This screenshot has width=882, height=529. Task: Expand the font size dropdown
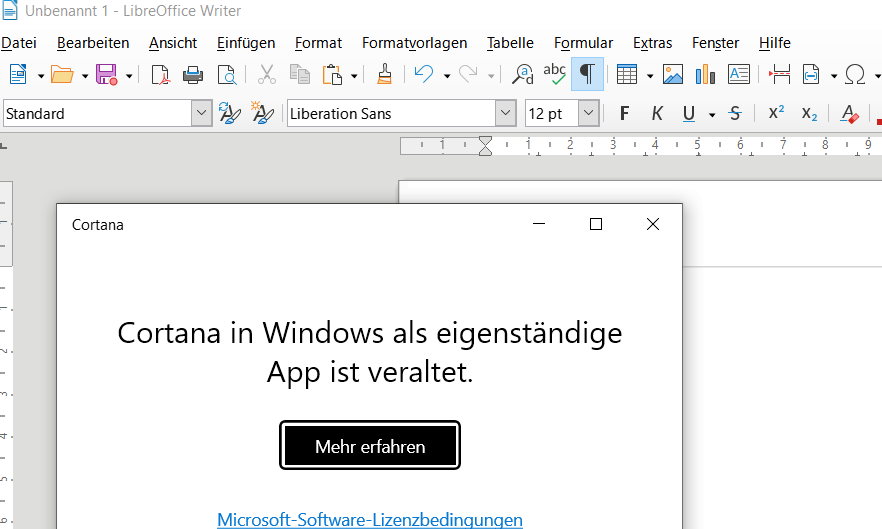[588, 113]
